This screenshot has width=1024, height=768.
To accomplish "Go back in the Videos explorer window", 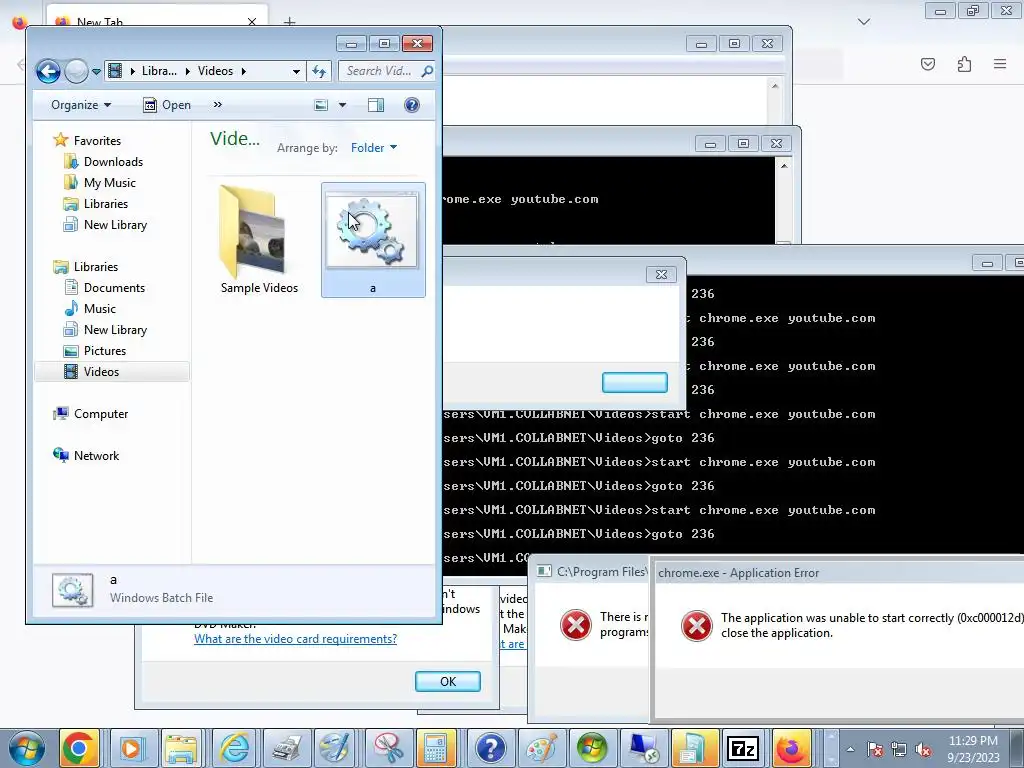I will coord(48,71).
